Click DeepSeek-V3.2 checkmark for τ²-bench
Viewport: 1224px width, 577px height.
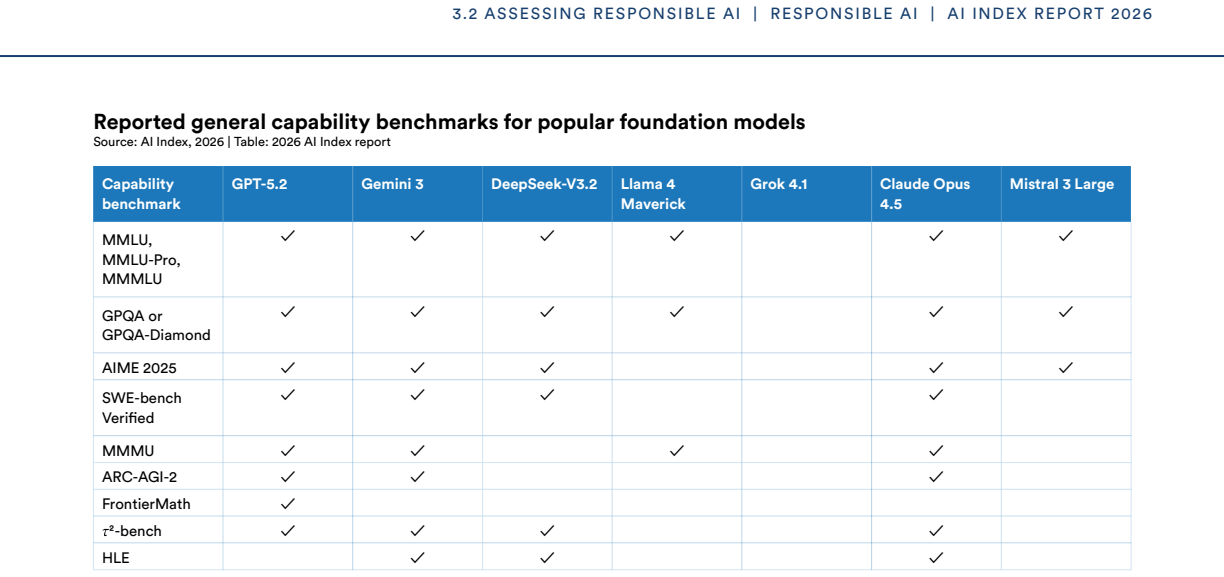pyautogui.click(x=547, y=530)
